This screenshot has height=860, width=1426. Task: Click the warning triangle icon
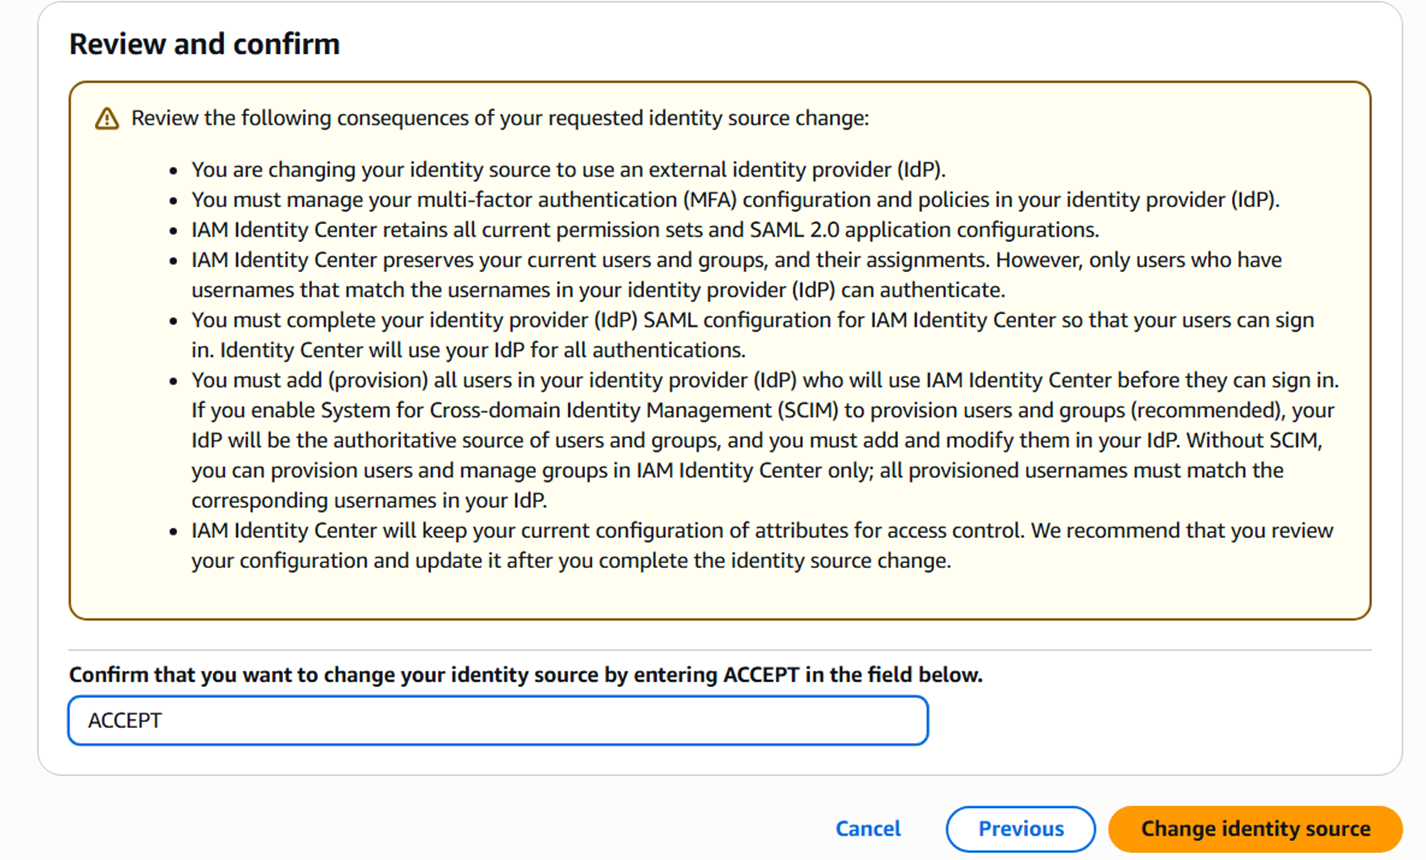(x=107, y=119)
